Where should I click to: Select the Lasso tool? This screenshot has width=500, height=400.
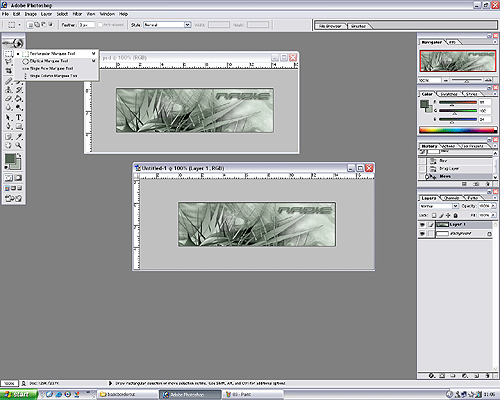coord(8,62)
